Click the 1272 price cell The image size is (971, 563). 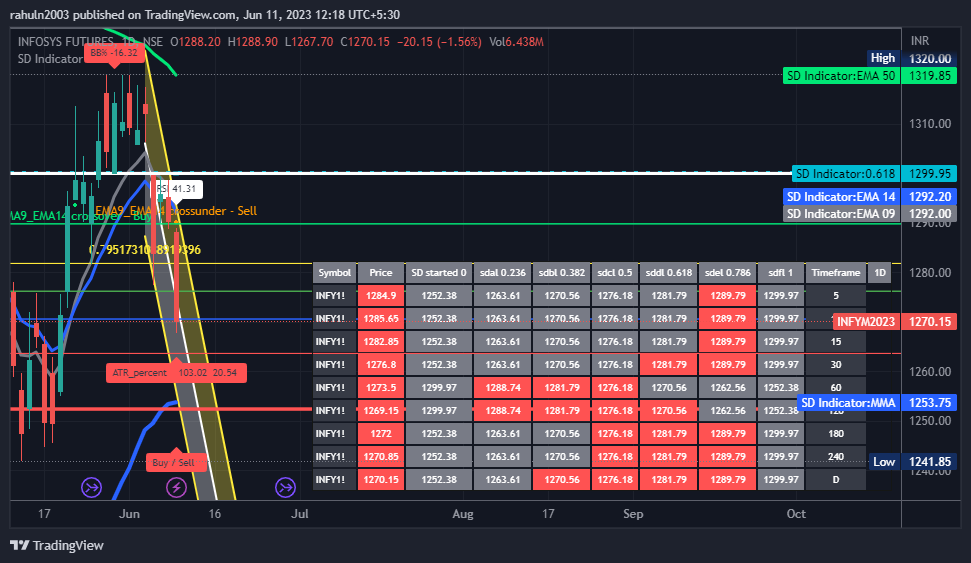tap(381, 434)
